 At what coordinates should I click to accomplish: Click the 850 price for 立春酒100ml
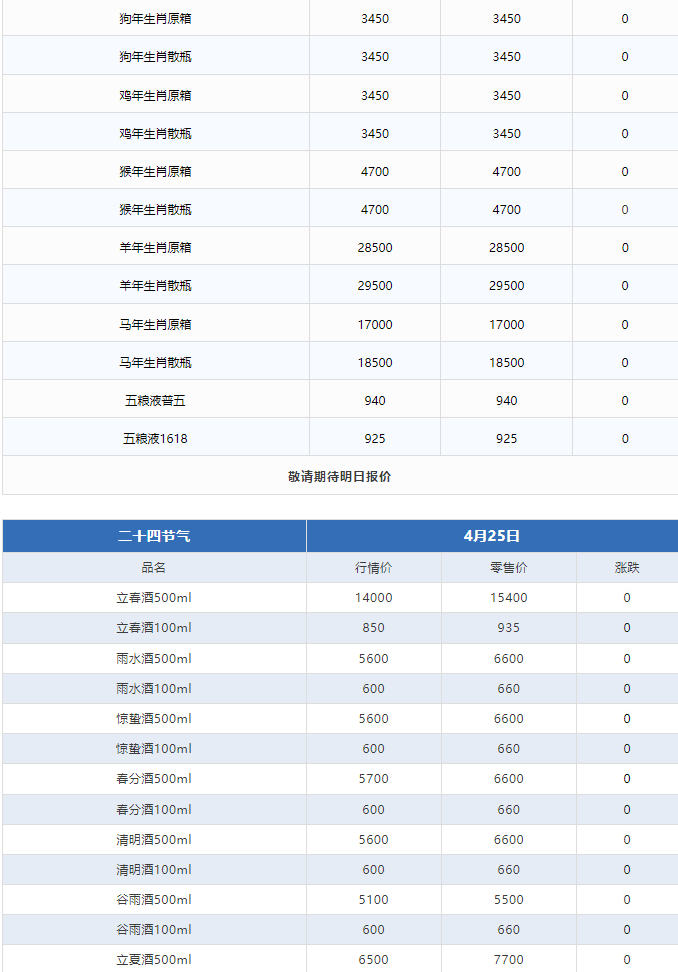coord(374,628)
